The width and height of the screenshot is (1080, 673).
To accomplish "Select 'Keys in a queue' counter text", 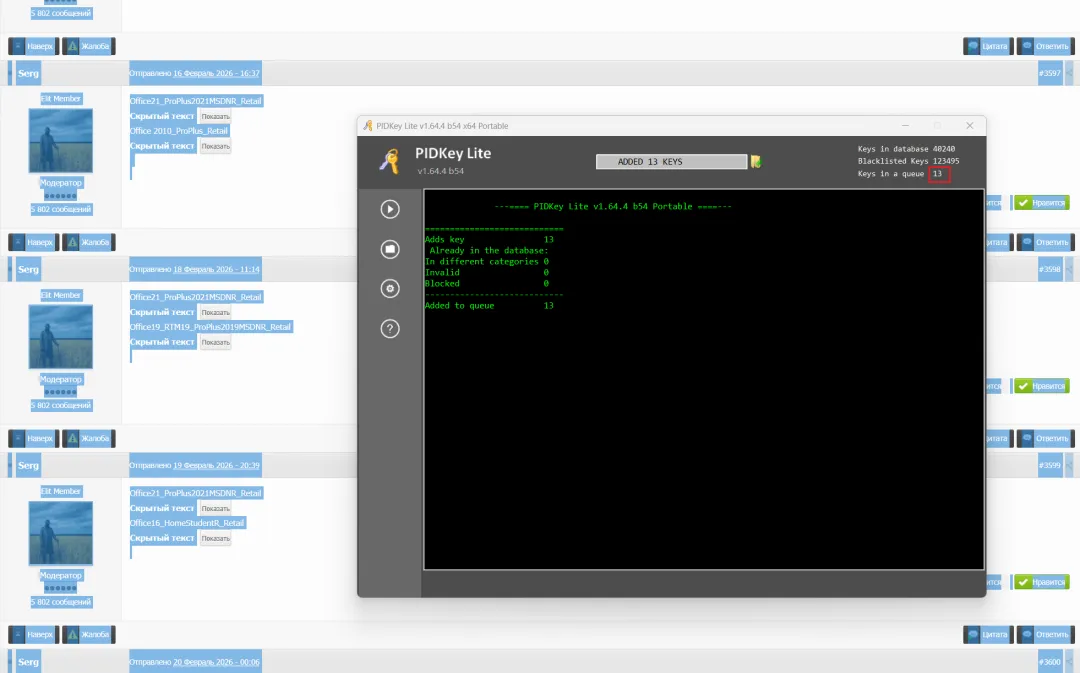I will tap(891, 174).
